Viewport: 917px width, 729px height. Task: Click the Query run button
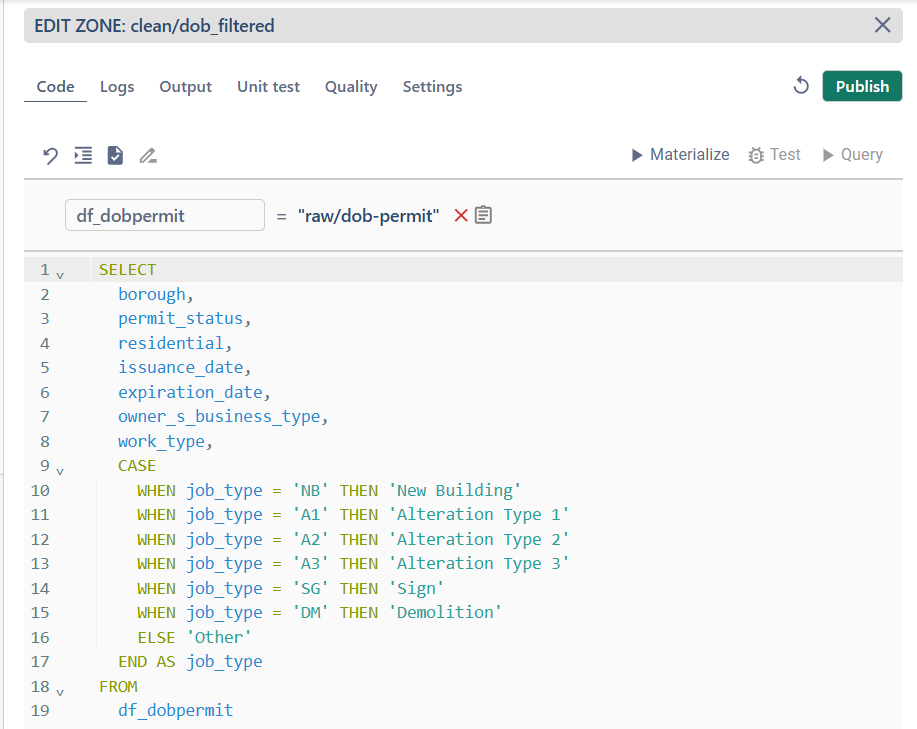853,154
